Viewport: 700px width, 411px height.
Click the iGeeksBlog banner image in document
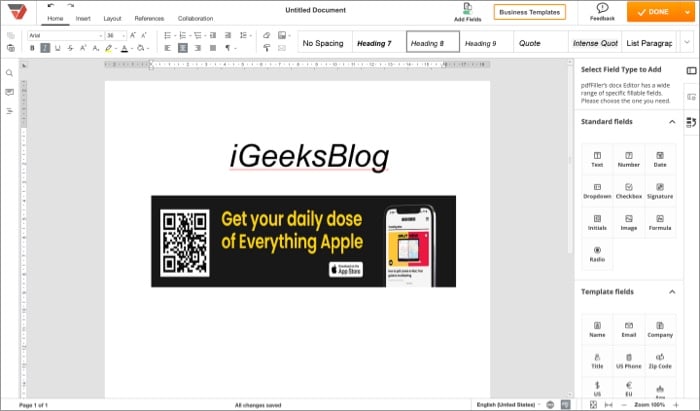coord(304,241)
